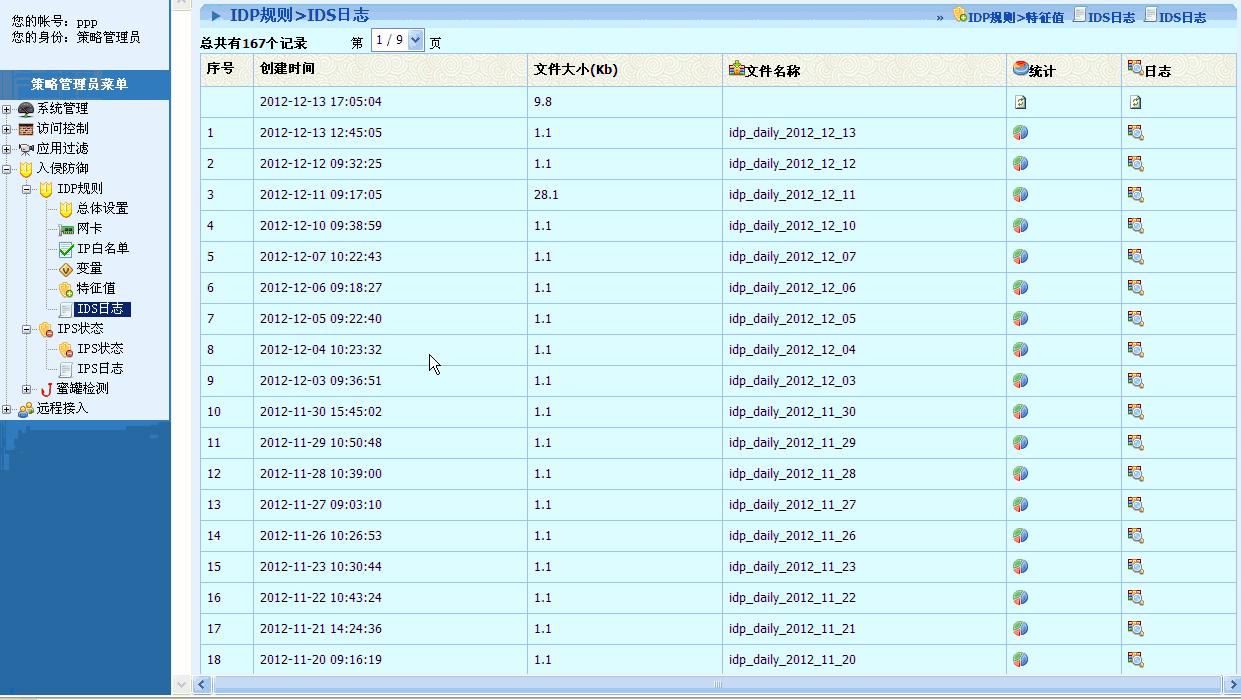
Task: Expand the 系统管理 tree node
Action: (x=7, y=109)
